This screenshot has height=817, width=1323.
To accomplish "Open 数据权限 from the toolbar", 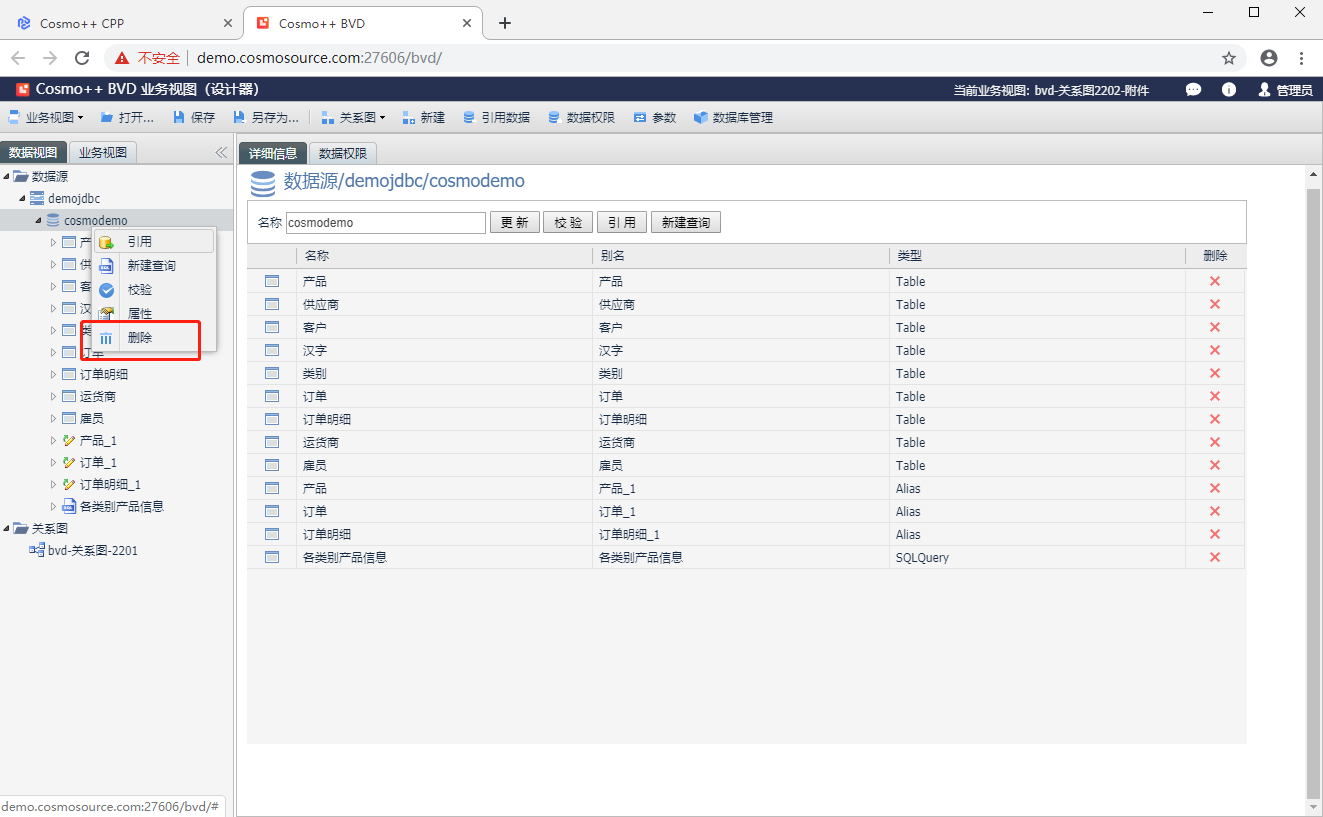I will click(x=581, y=117).
